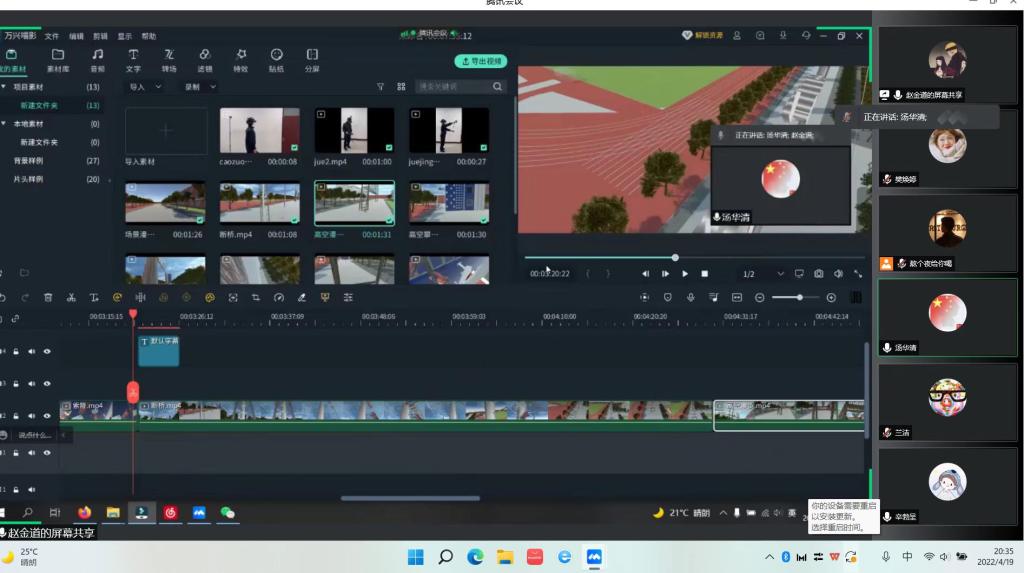This screenshot has width=1024, height=573.
Task: Click the timeline zoom slider handle
Action: tap(800, 297)
